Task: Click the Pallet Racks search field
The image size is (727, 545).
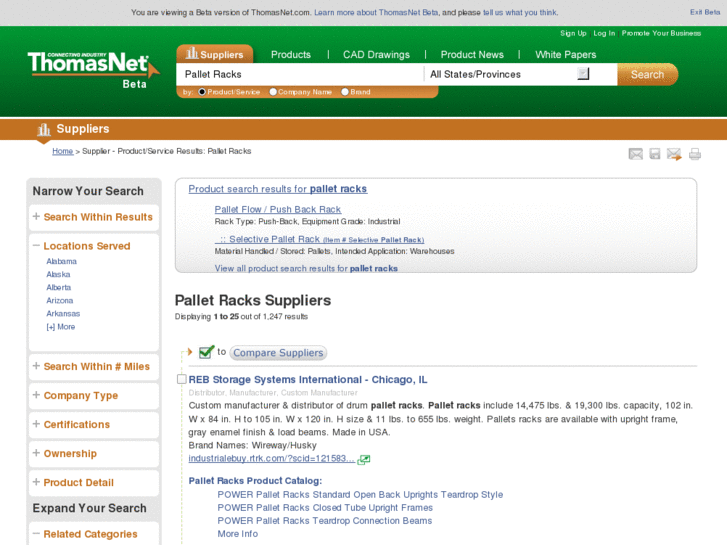Action: coord(300,74)
